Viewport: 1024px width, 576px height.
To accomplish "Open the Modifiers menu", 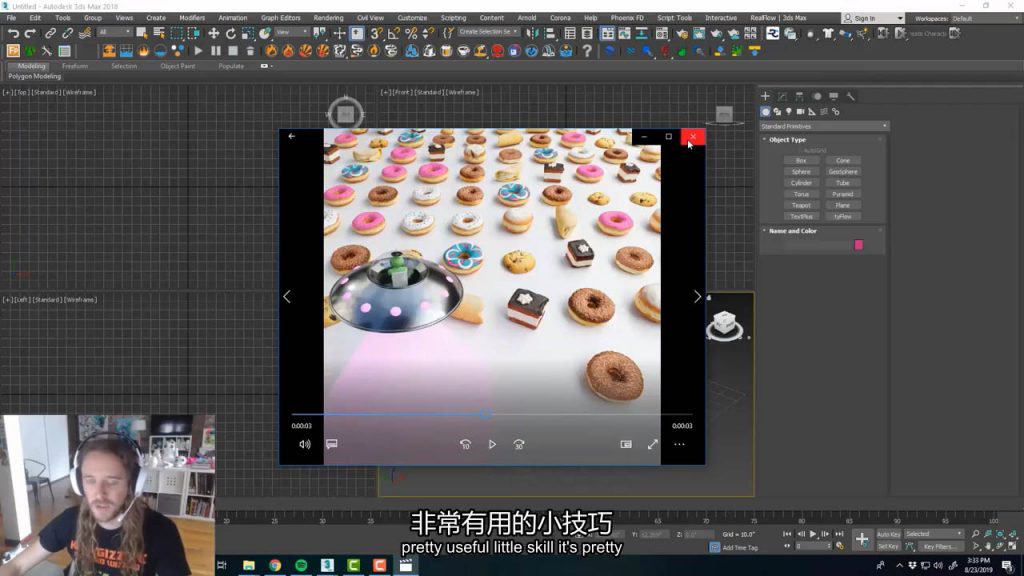I will (x=192, y=18).
